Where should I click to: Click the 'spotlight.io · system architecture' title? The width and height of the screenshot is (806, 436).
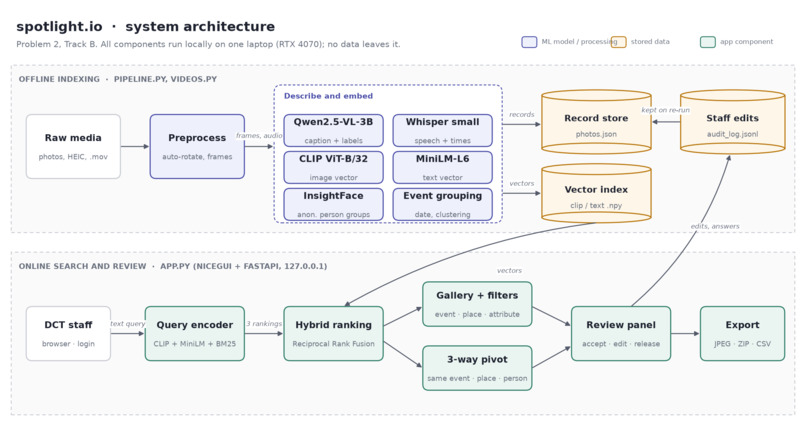click(145, 26)
